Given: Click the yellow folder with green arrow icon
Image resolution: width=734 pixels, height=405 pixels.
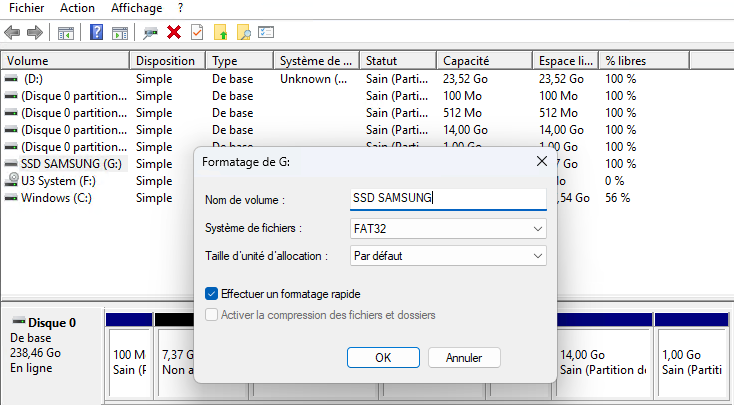Looking at the screenshot, I should click(220, 32).
